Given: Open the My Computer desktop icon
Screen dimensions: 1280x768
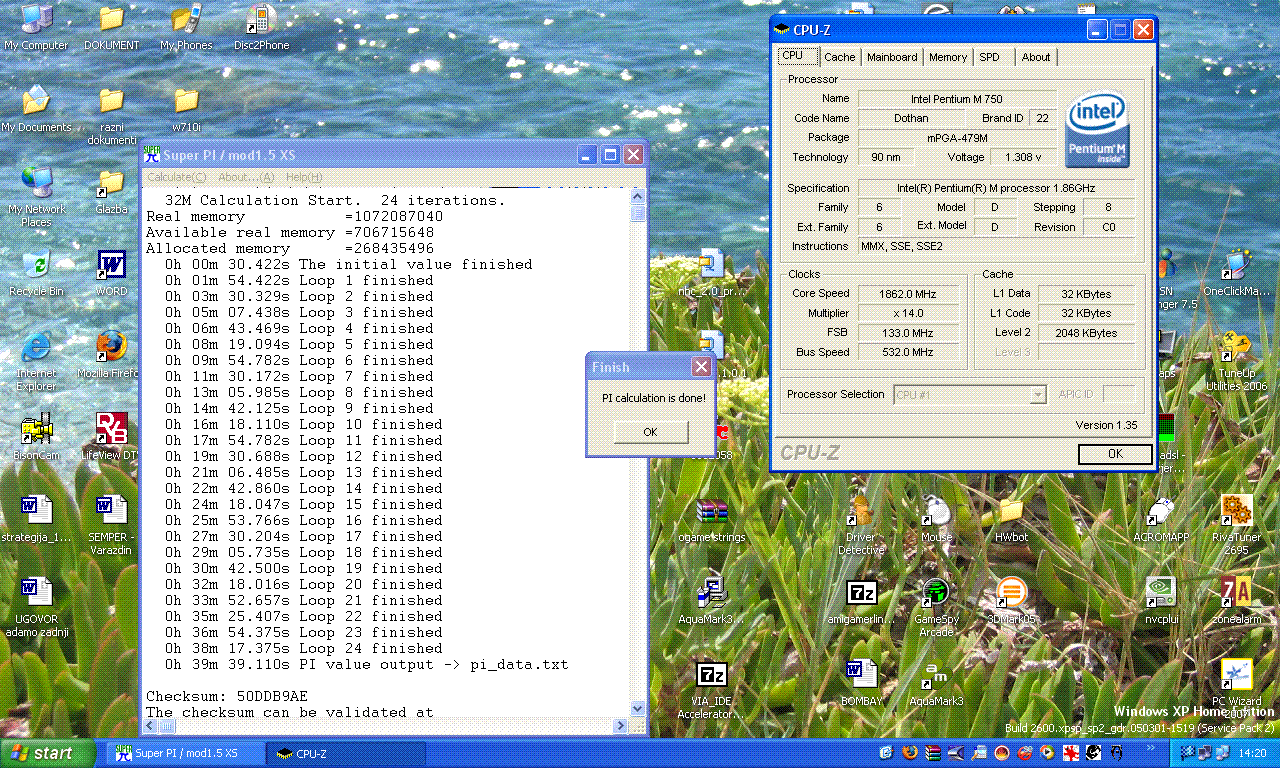Looking at the screenshot, I should pos(36,26).
